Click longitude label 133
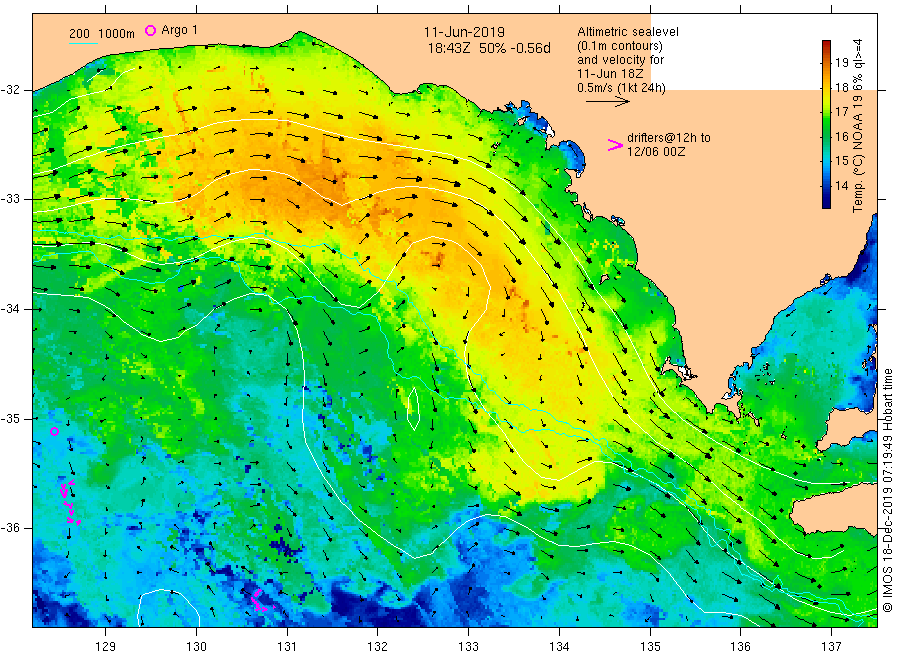The width and height of the screenshot is (900, 660). pyautogui.click(x=468, y=647)
